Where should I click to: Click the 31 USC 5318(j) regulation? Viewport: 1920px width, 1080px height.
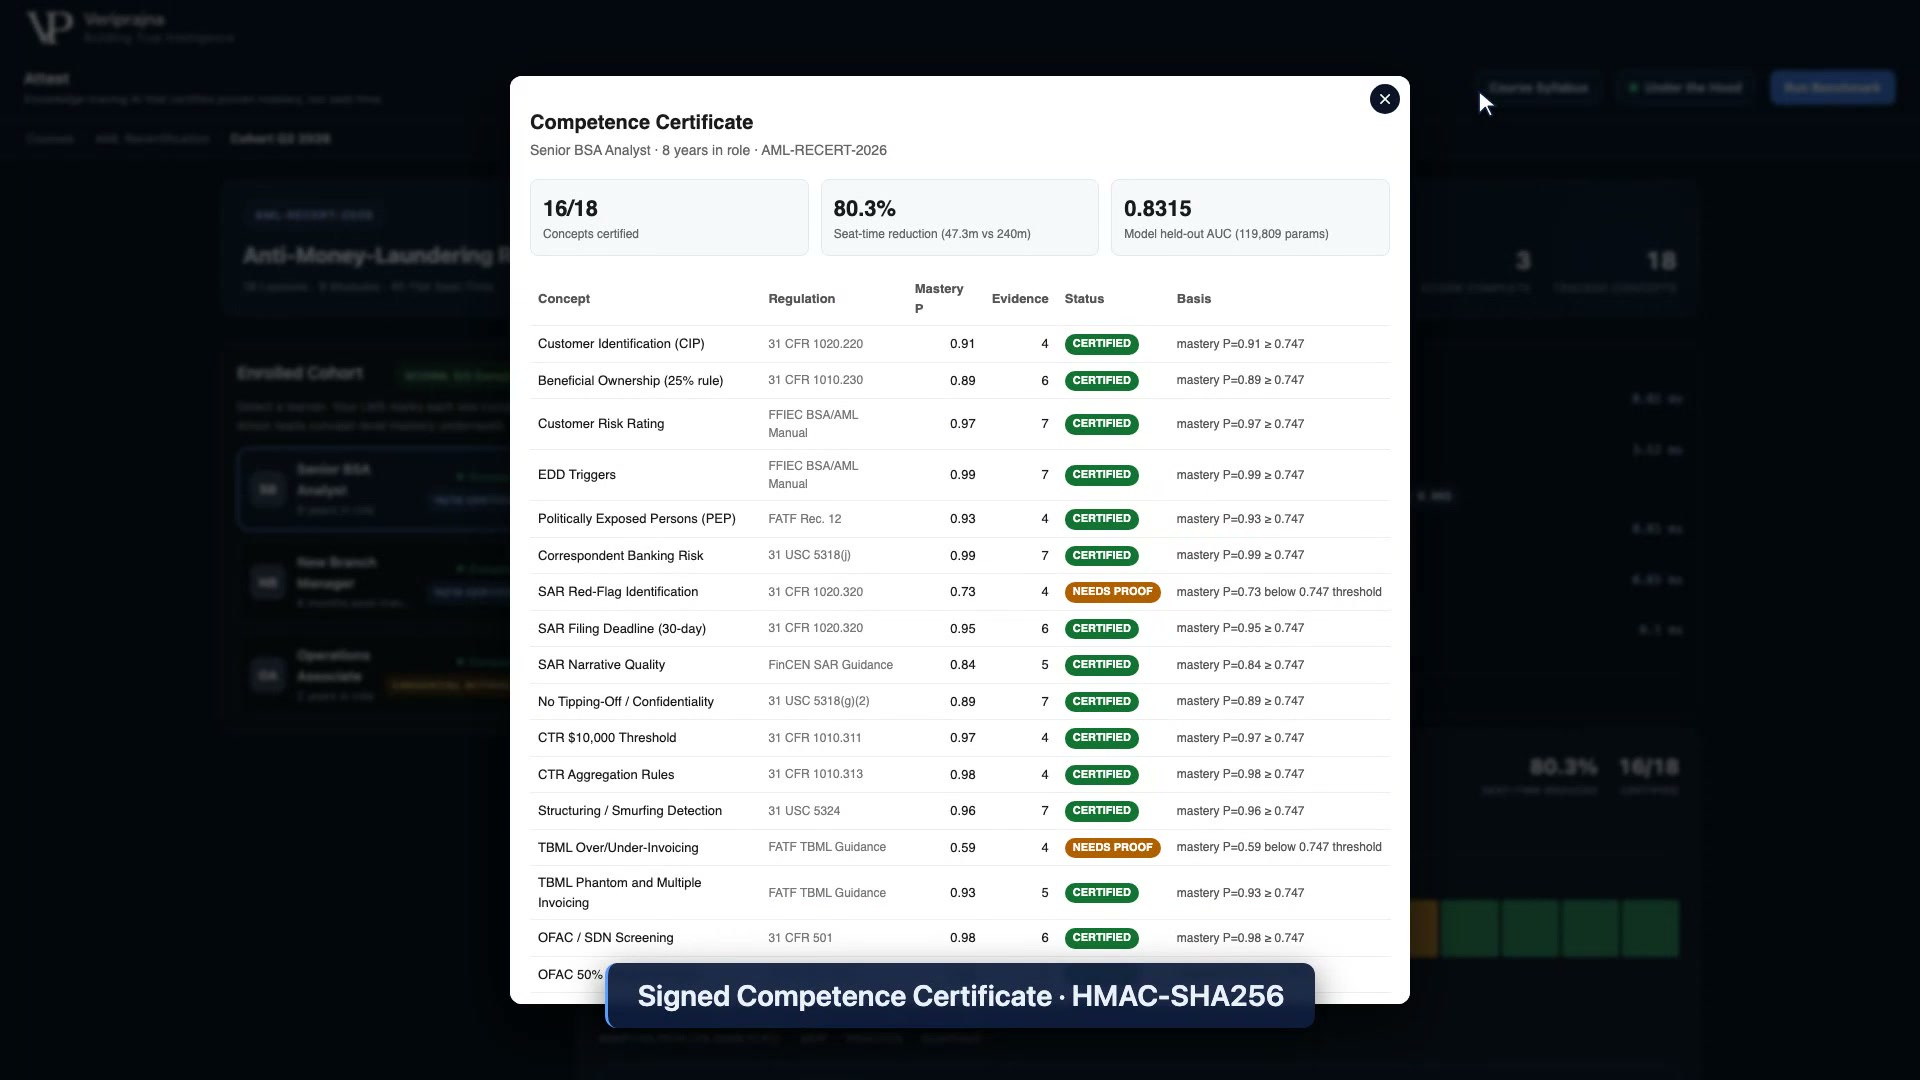(x=809, y=556)
